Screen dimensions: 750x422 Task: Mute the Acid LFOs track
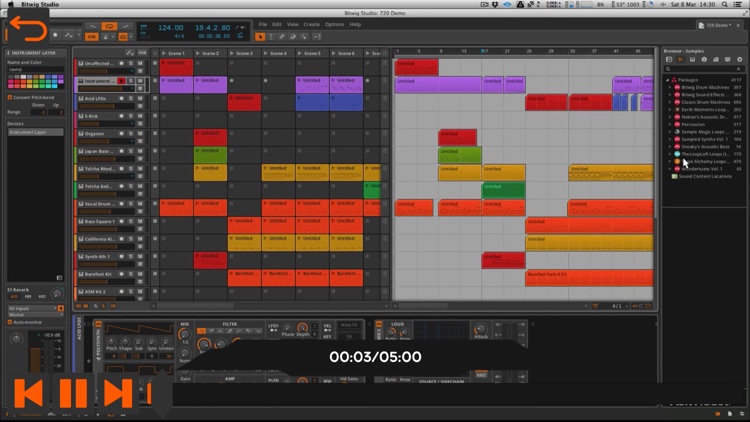pos(140,99)
